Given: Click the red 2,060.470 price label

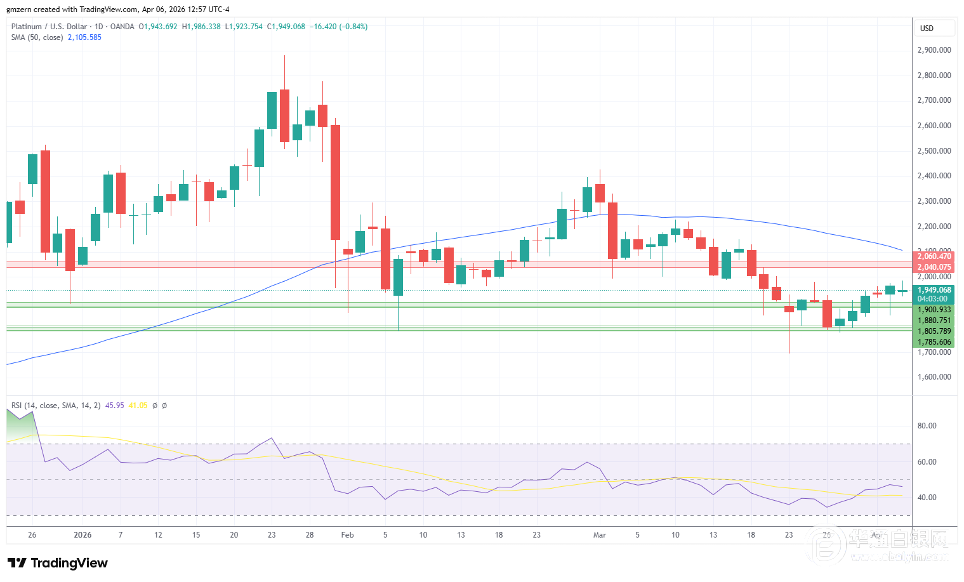Looking at the screenshot, I should [x=933, y=257].
